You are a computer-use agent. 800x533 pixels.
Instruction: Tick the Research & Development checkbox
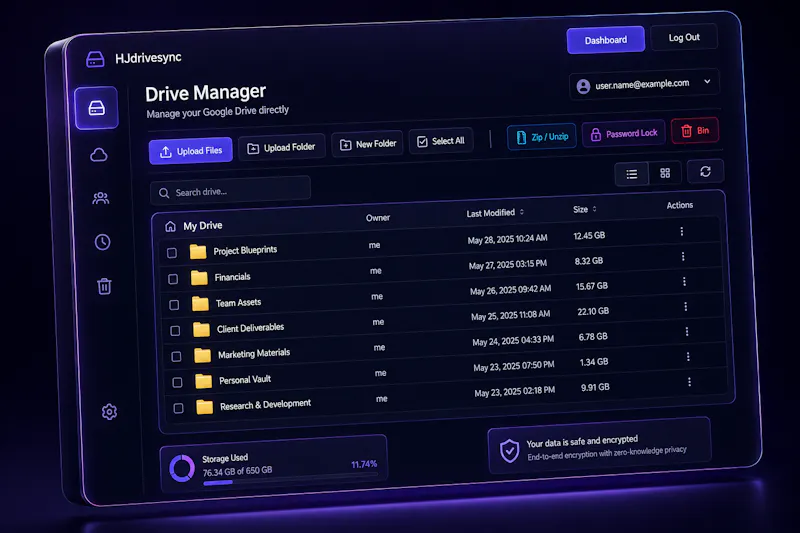coord(178,408)
